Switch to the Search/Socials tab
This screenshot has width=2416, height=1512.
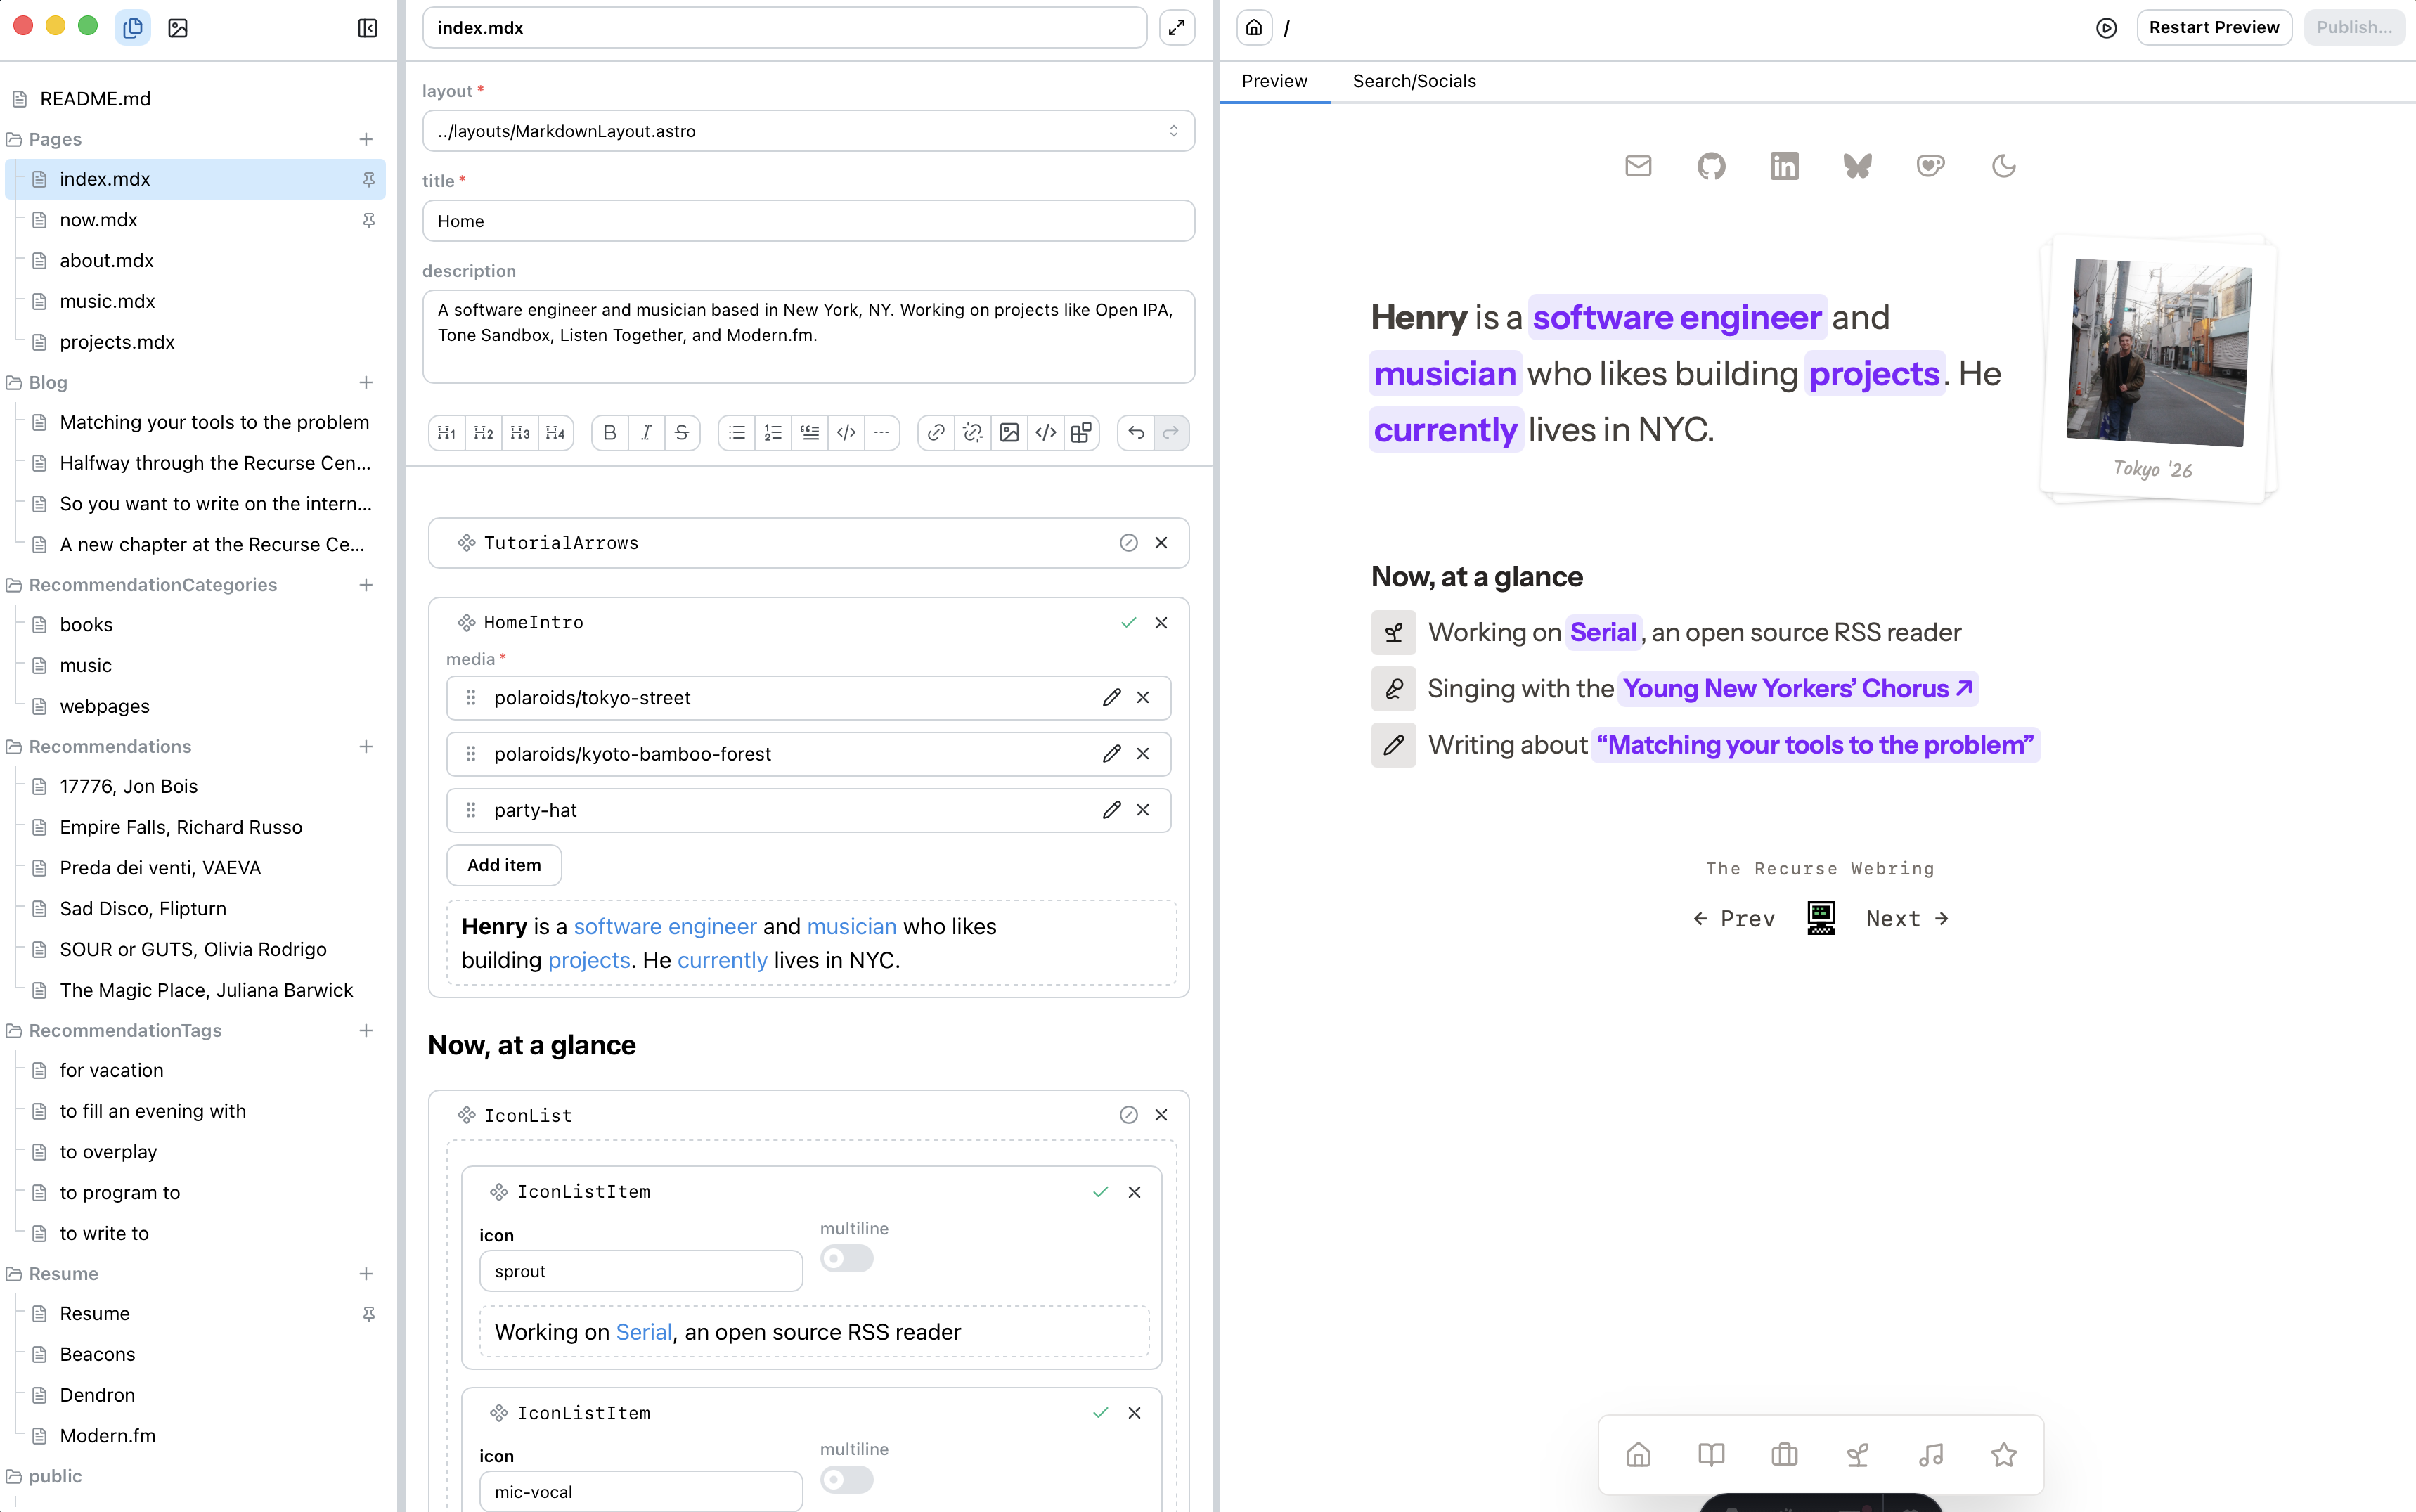[1414, 81]
